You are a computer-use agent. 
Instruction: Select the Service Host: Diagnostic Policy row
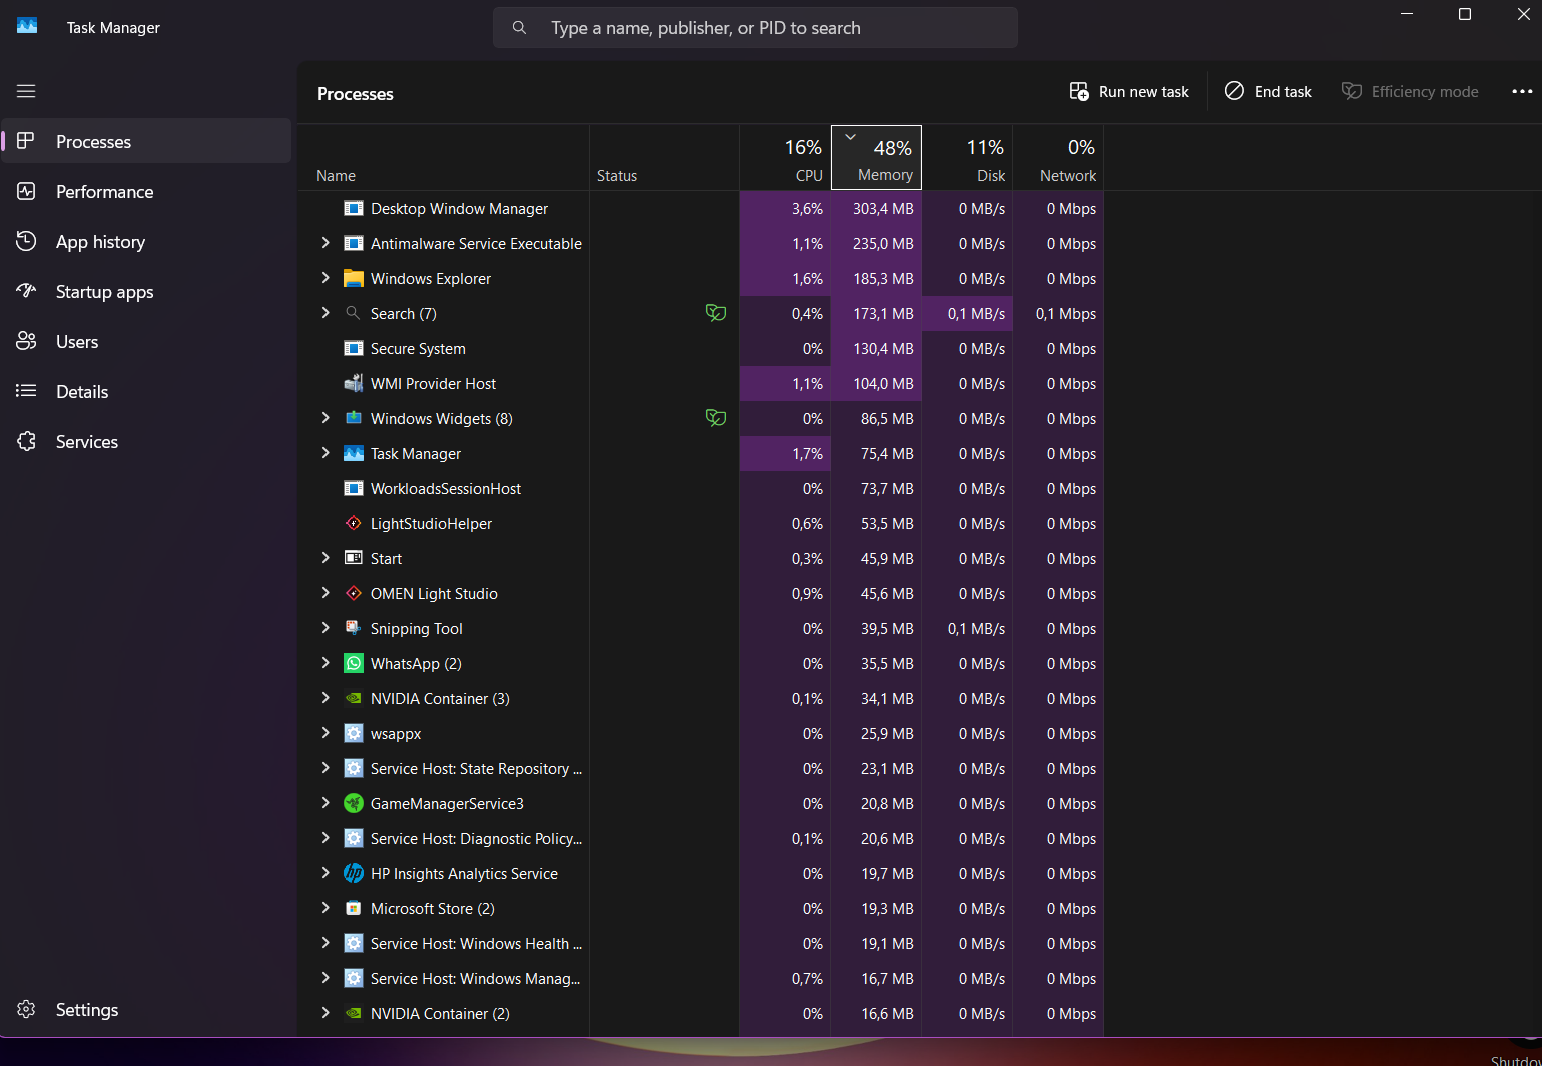click(x=701, y=838)
